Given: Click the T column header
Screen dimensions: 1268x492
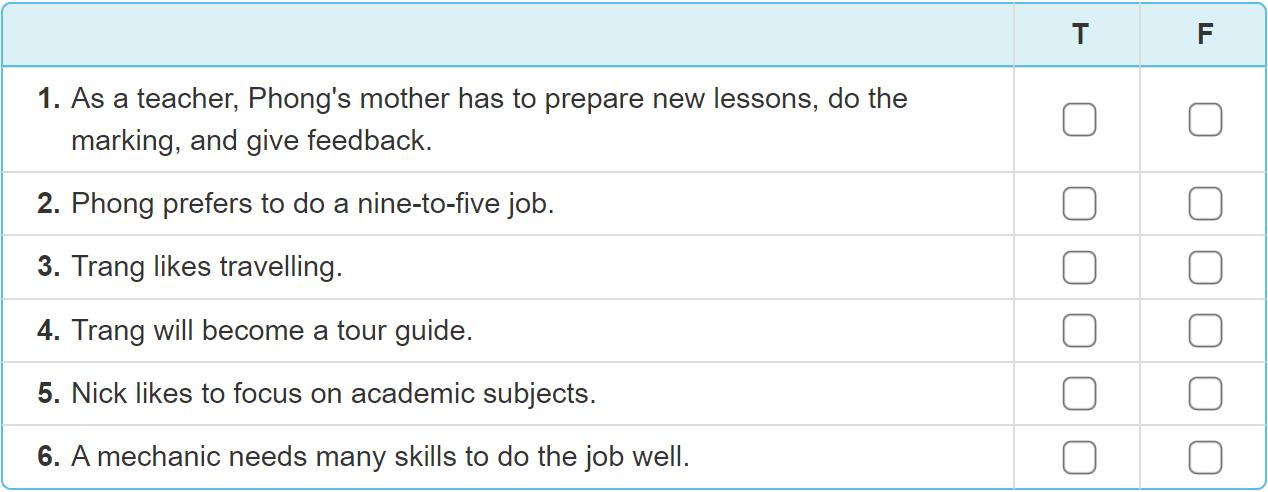Looking at the screenshot, I should point(1079,35).
